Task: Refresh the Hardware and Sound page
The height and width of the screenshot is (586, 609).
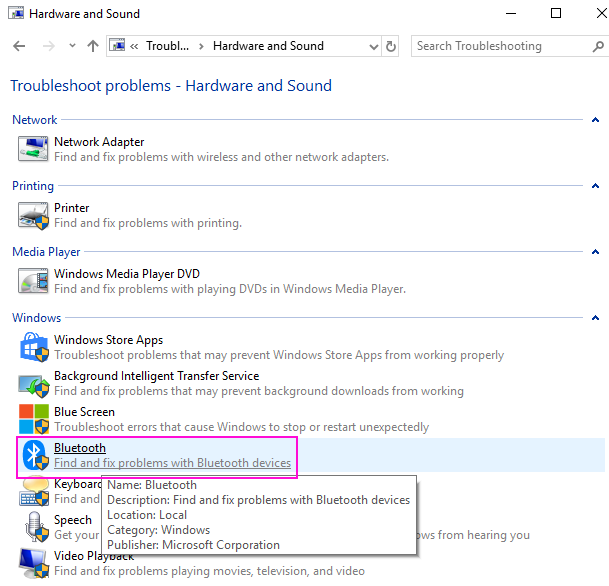Action: click(x=391, y=46)
